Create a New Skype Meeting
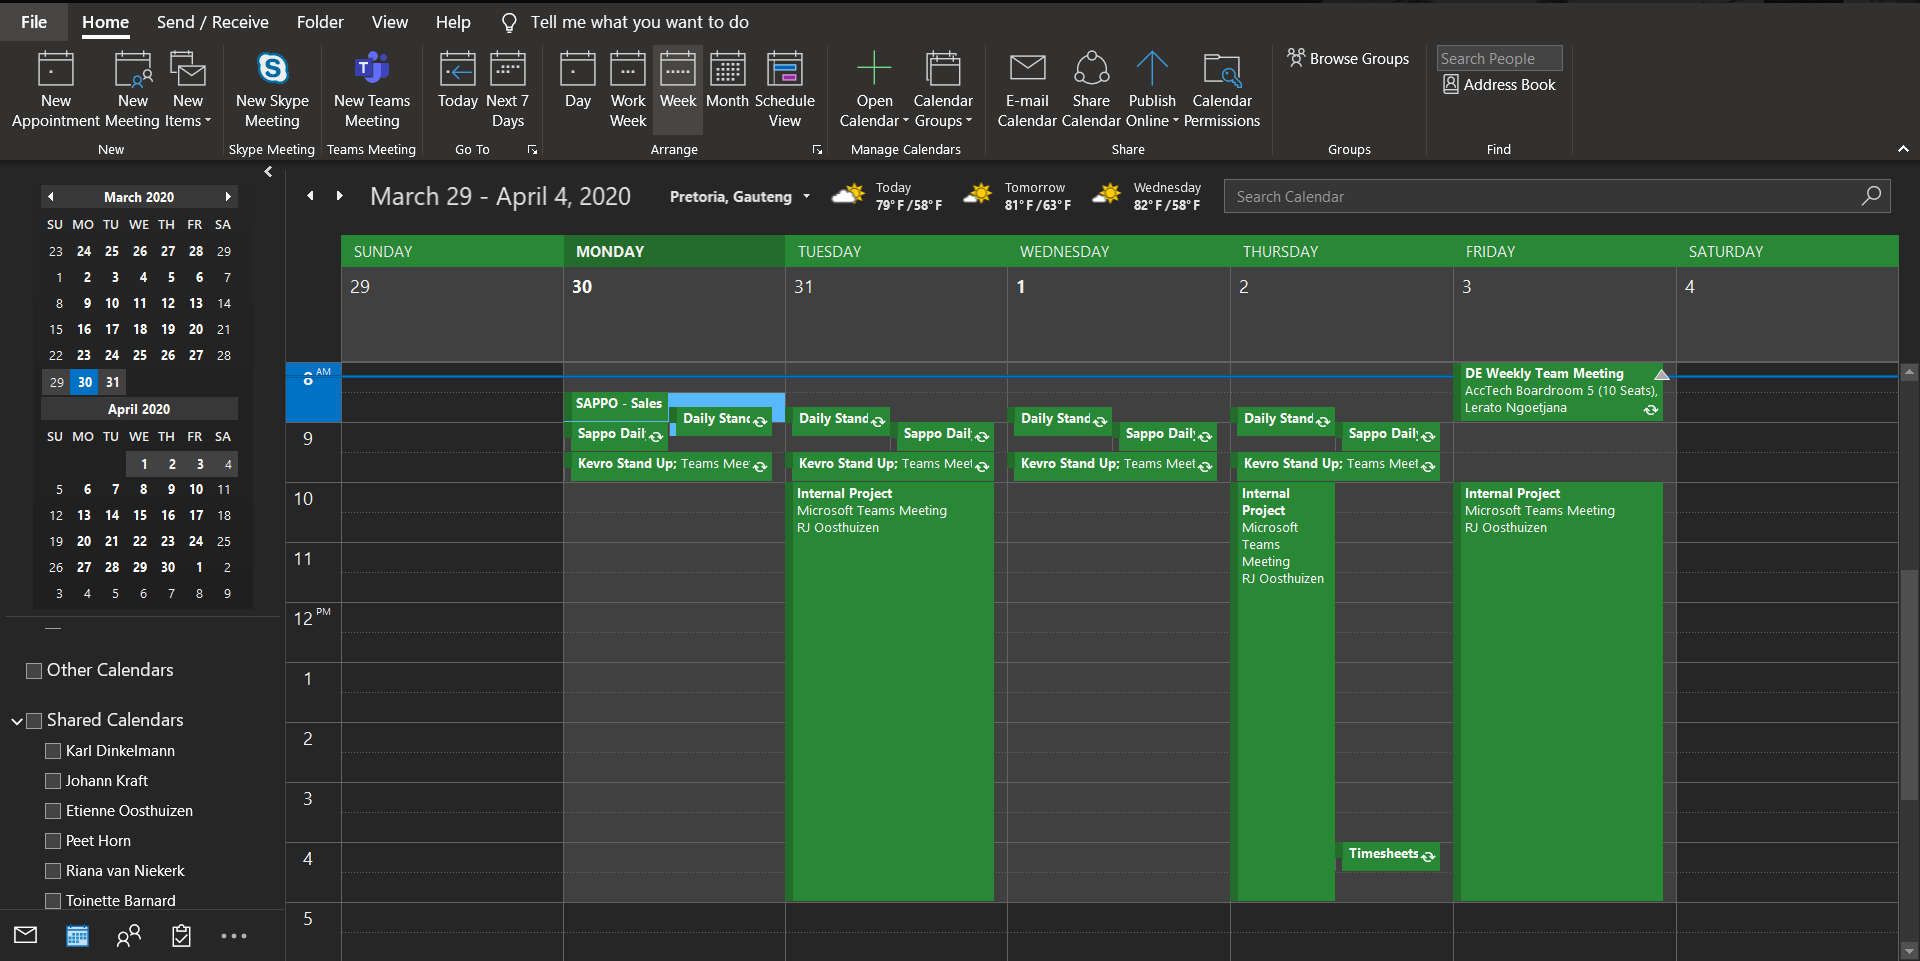Viewport: 1920px width, 961px height. click(272, 90)
